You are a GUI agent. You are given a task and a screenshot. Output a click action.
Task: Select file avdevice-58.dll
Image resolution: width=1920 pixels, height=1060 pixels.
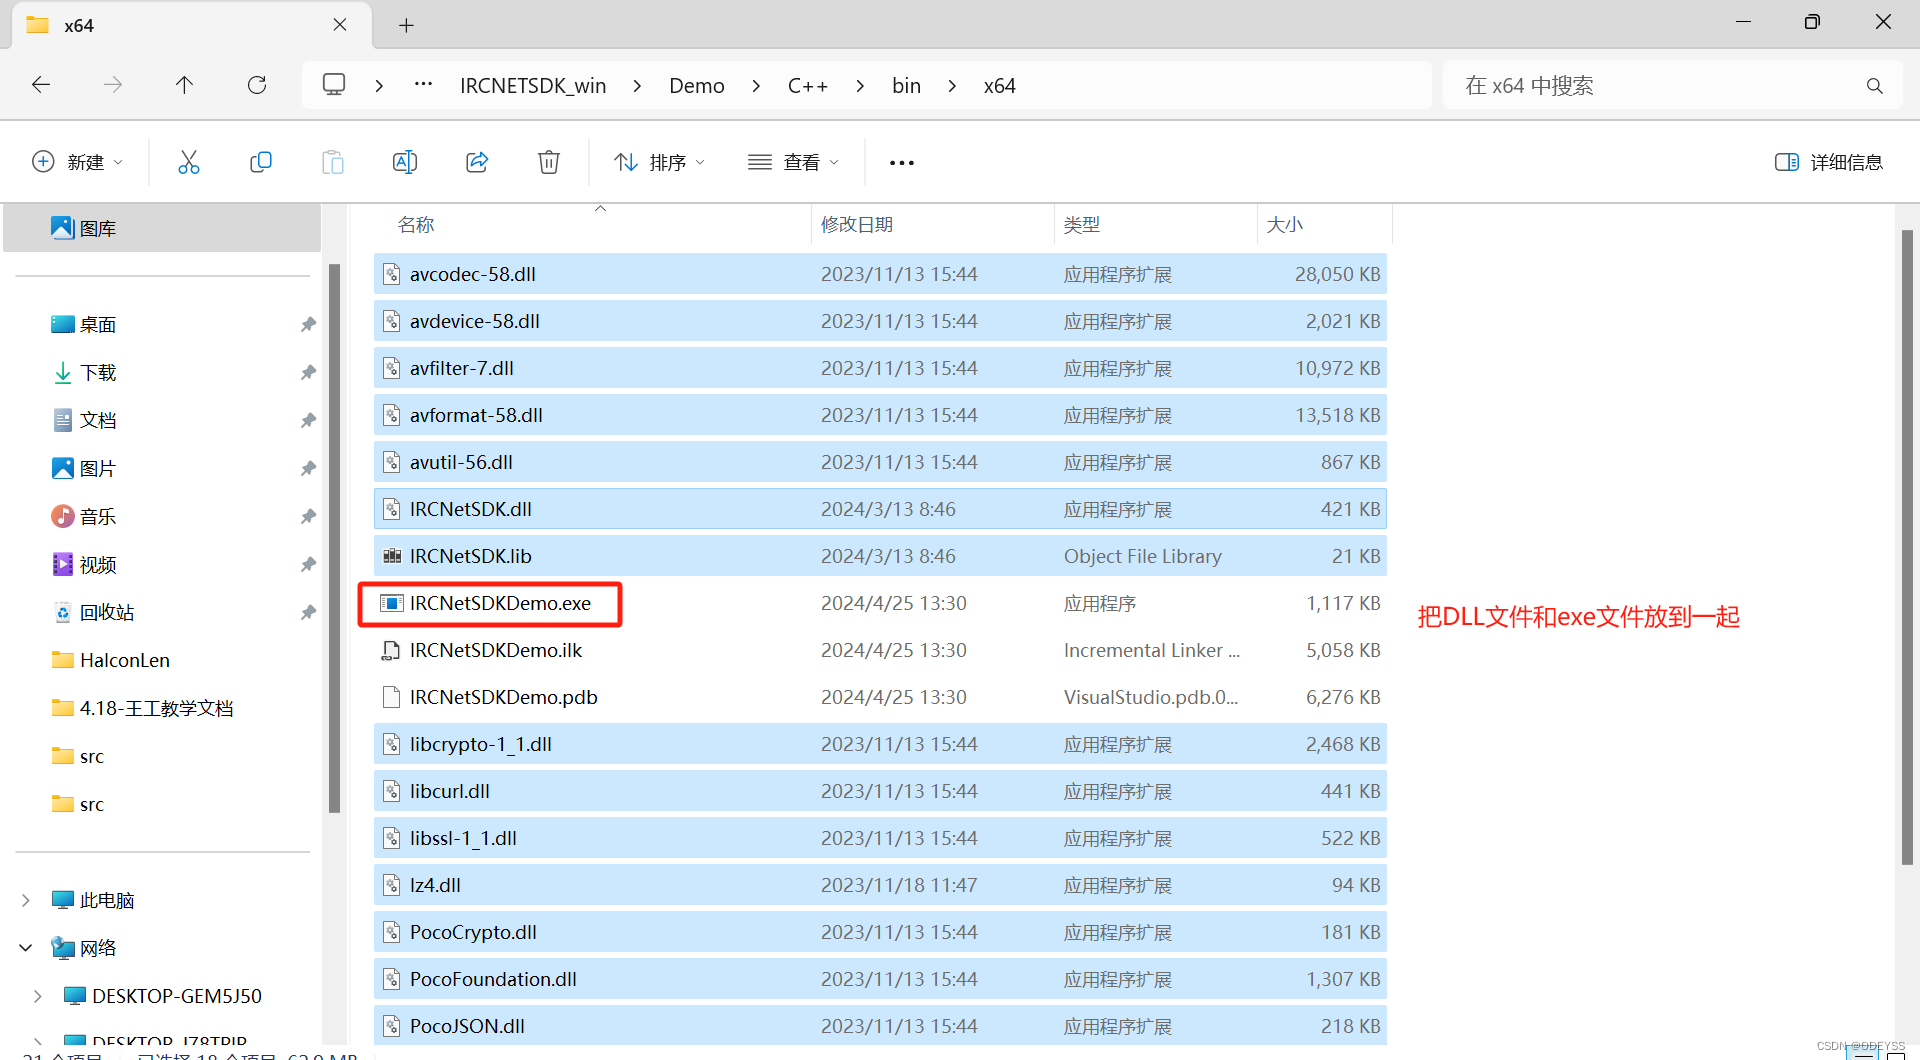coord(880,321)
